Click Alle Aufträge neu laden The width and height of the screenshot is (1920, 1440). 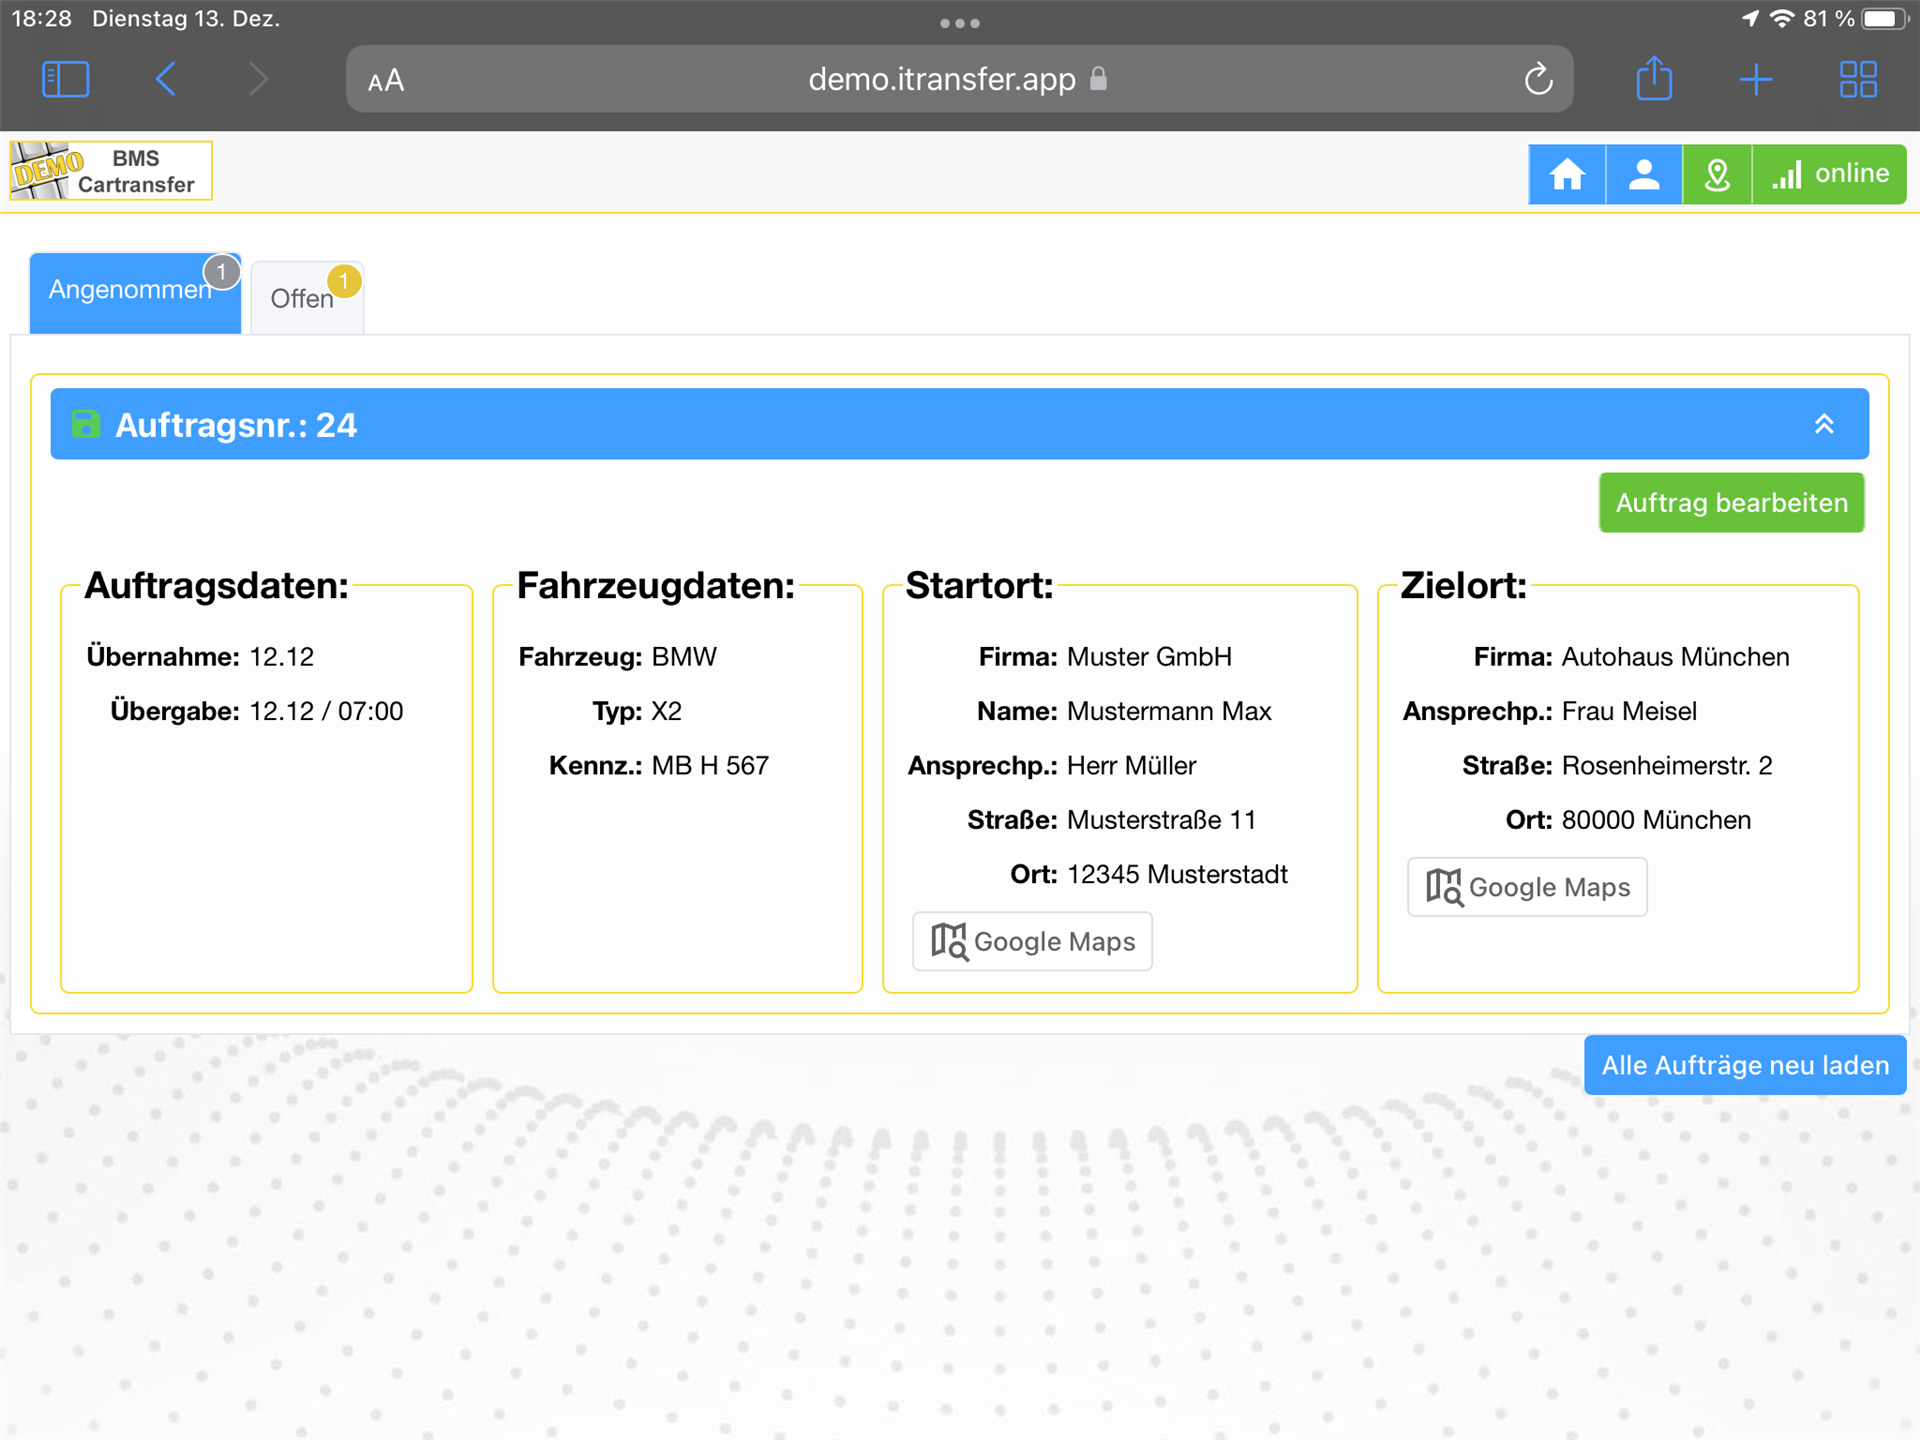click(x=1745, y=1065)
